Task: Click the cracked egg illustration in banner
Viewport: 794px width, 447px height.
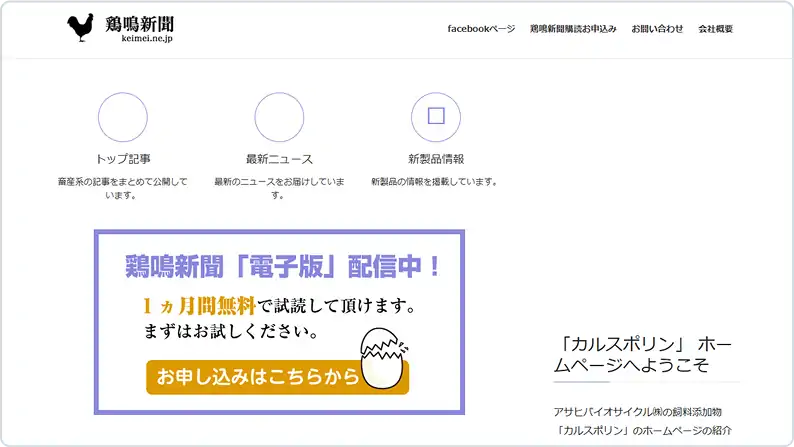Action: click(385, 357)
